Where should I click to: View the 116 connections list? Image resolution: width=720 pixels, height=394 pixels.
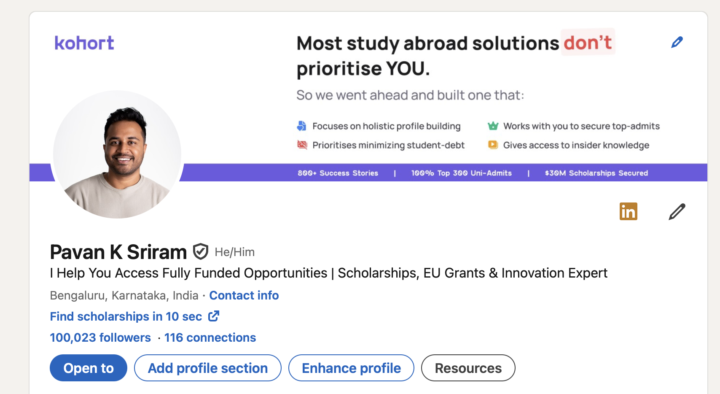[x=210, y=338]
